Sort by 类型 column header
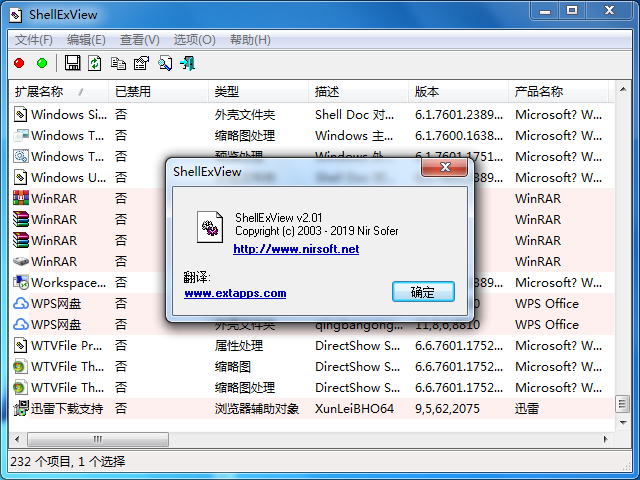The width and height of the screenshot is (640, 480). 258,92
